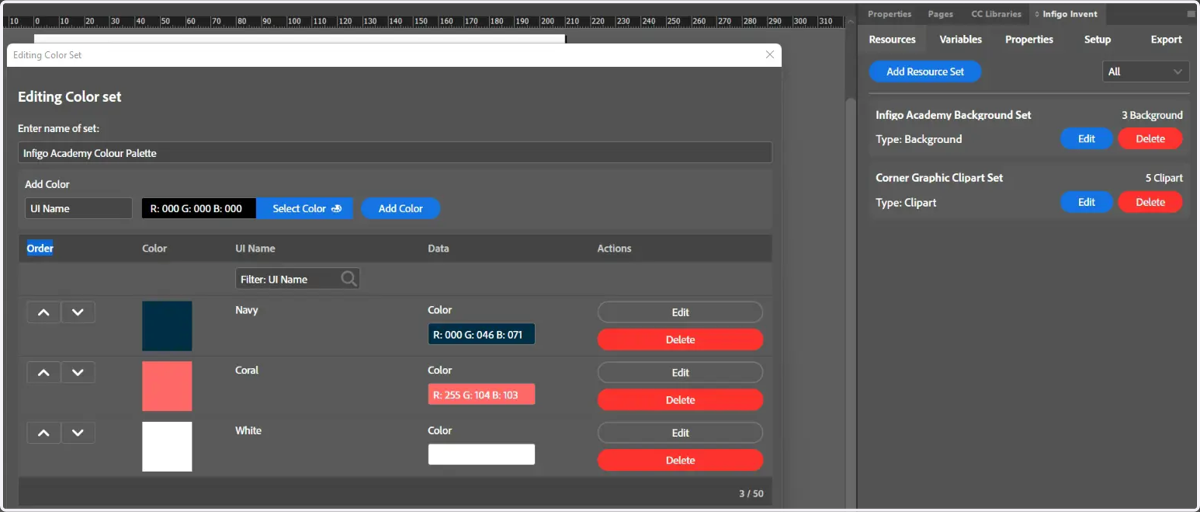Image resolution: width=1200 pixels, height=512 pixels.
Task: Click the 3 / 50 count text
Action: tap(752, 493)
